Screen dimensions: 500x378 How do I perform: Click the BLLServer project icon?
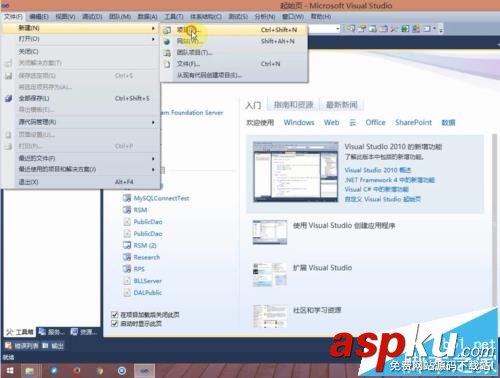pyautogui.click(x=127, y=281)
